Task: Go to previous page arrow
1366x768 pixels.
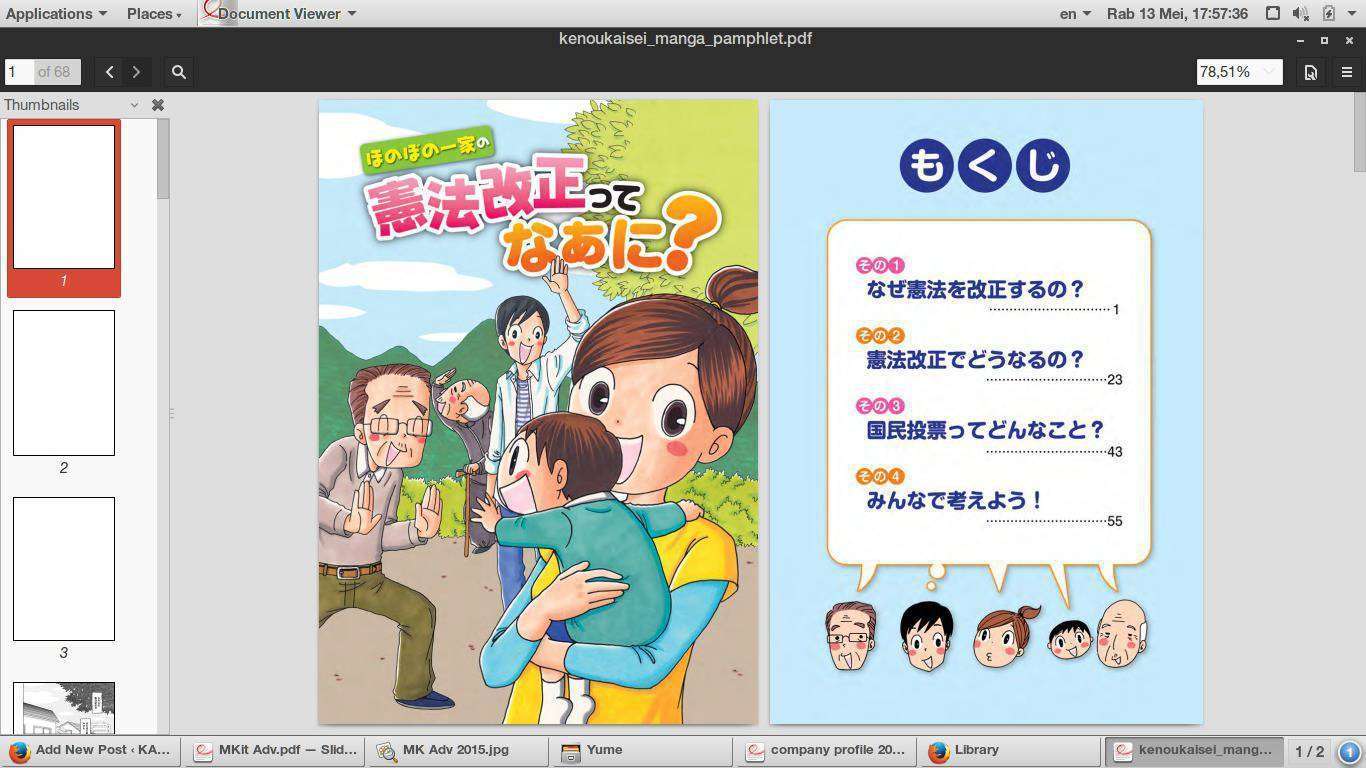Action: pyautogui.click(x=110, y=72)
